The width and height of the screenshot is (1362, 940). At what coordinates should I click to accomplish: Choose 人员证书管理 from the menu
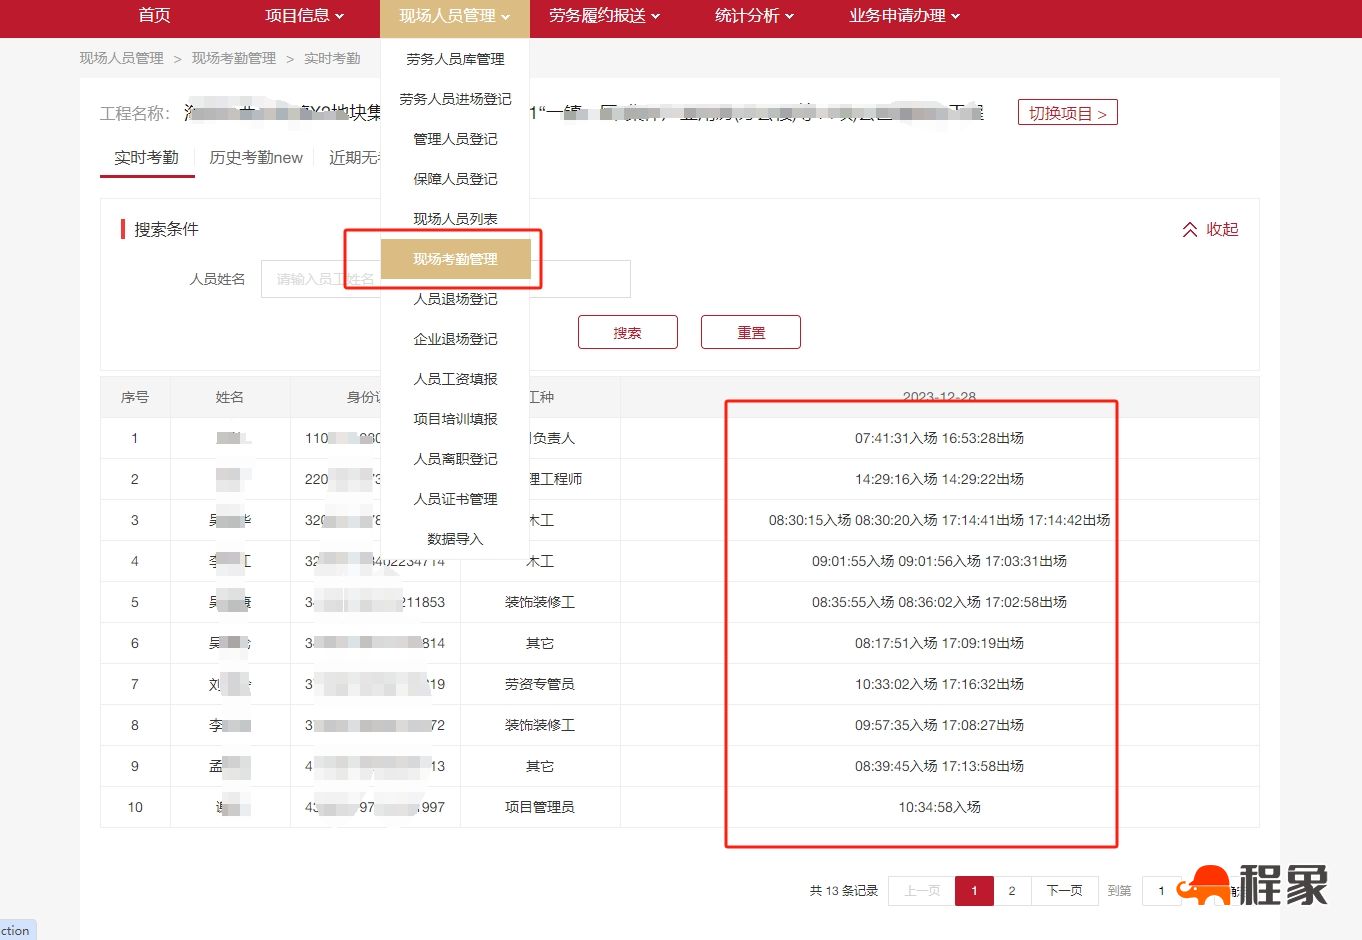point(455,499)
